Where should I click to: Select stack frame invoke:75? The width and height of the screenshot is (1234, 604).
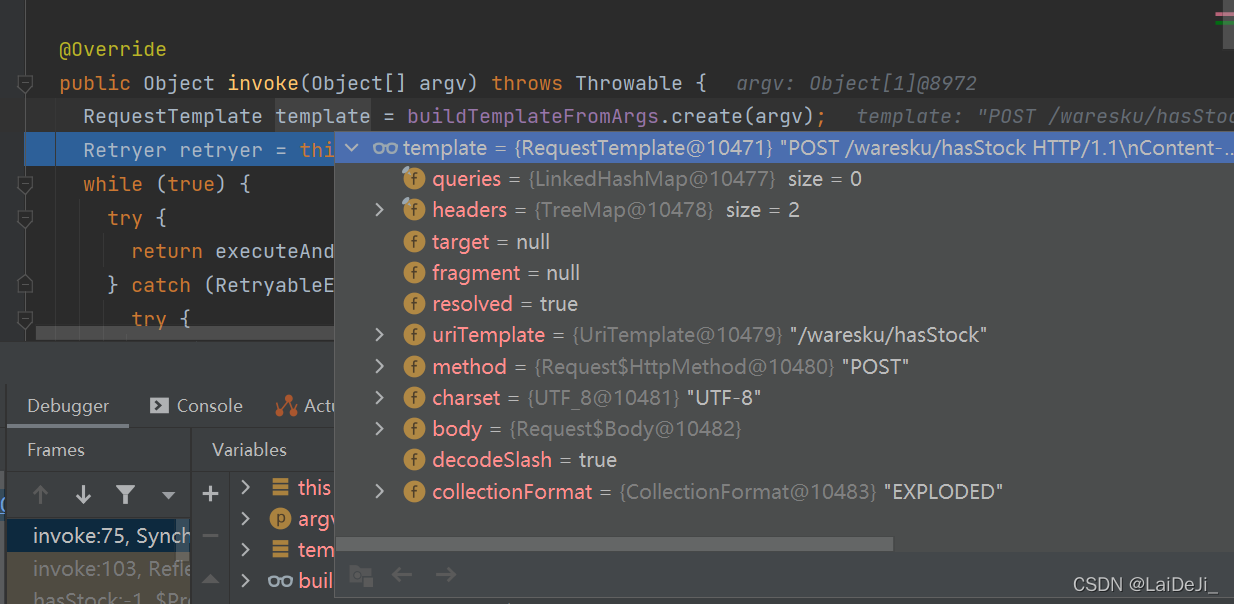tap(98, 536)
